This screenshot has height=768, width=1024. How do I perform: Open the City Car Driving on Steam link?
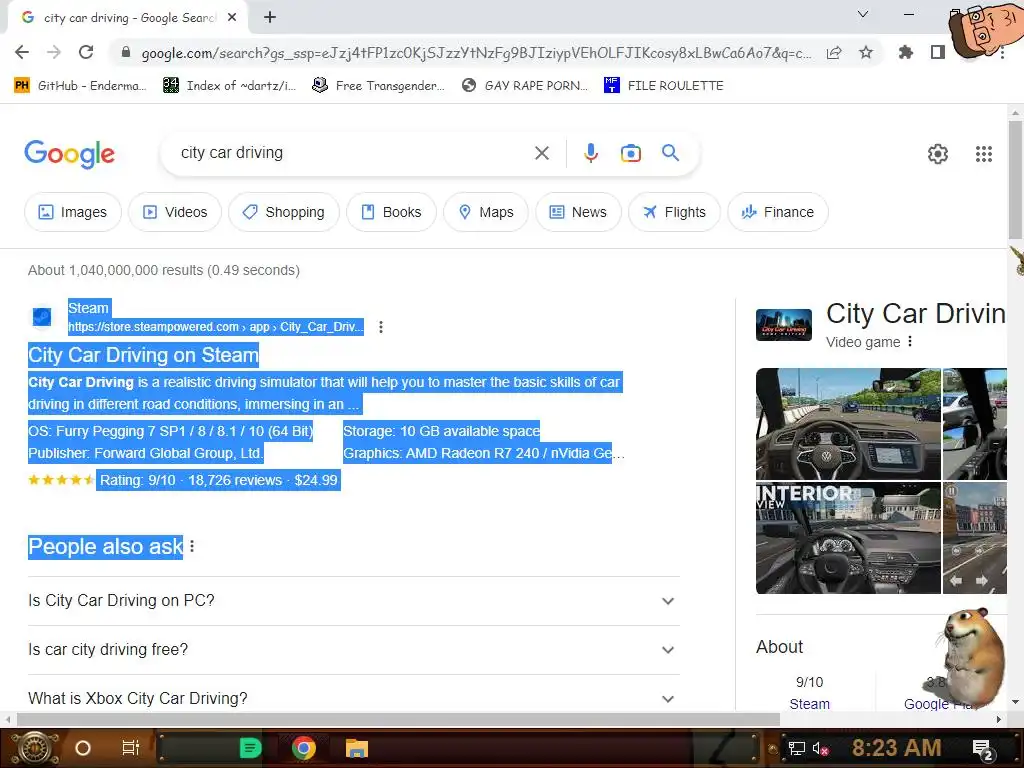(x=143, y=355)
